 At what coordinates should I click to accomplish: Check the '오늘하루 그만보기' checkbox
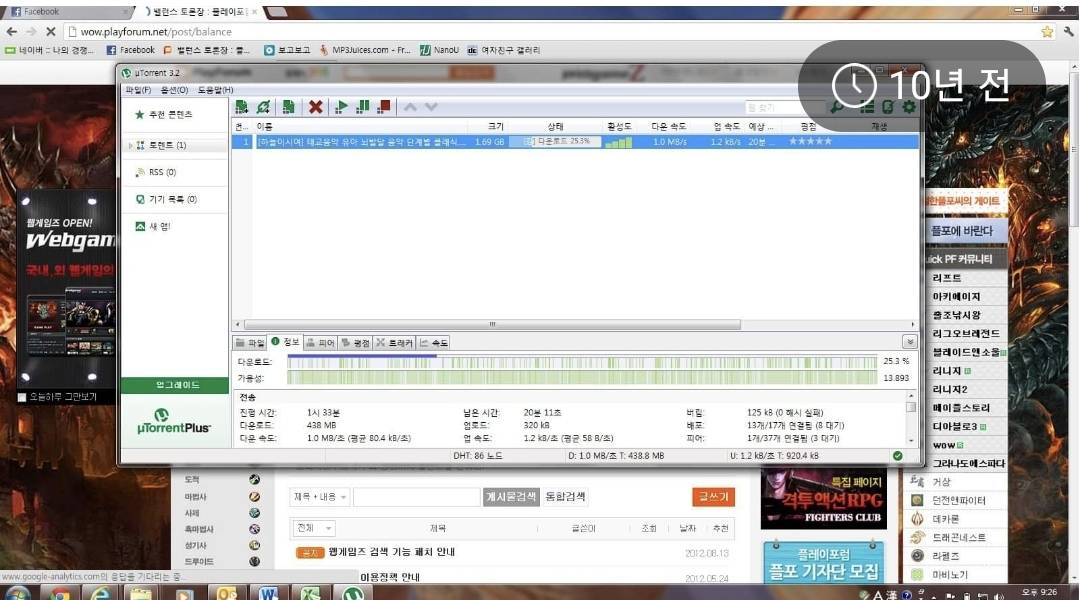pyautogui.click(x=23, y=397)
